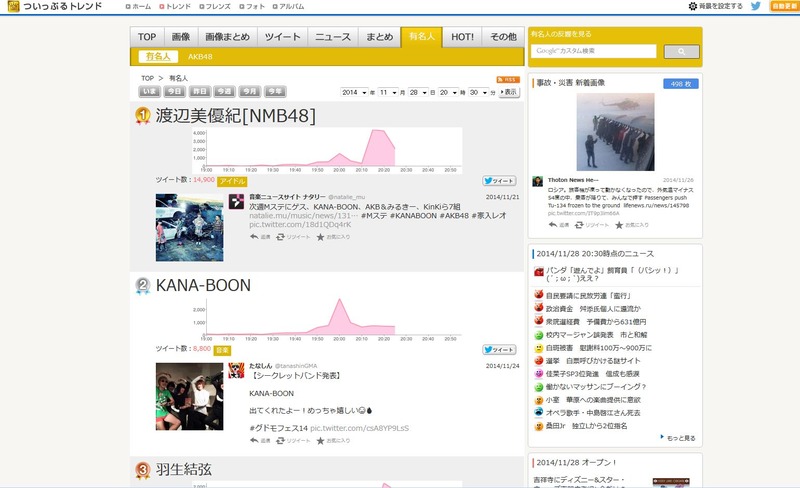
Task: Open KANA-BOON ranking title
Action: tap(203, 285)
